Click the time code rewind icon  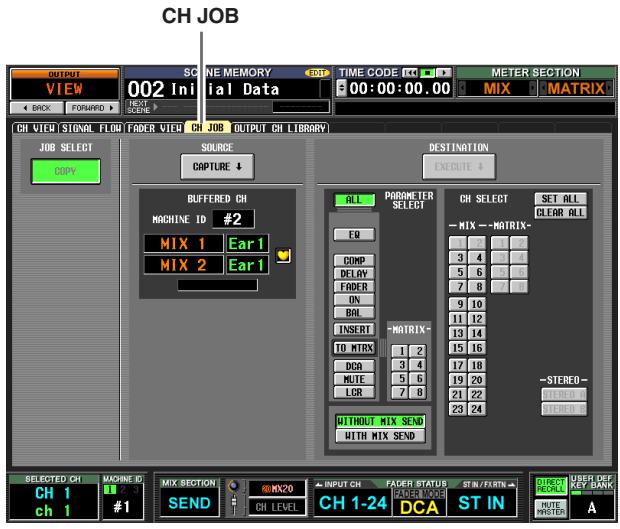409,73
